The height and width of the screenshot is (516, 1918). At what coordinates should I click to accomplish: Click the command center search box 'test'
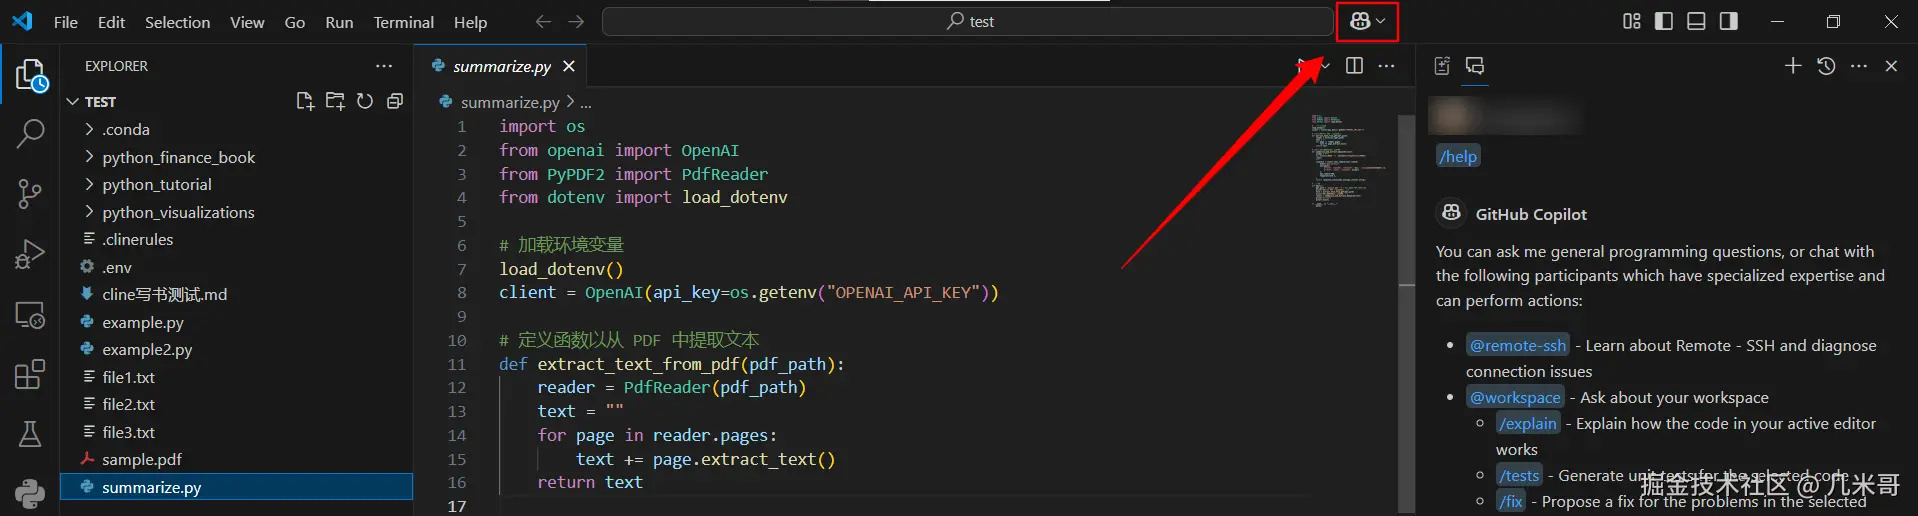tap(968, 21)
